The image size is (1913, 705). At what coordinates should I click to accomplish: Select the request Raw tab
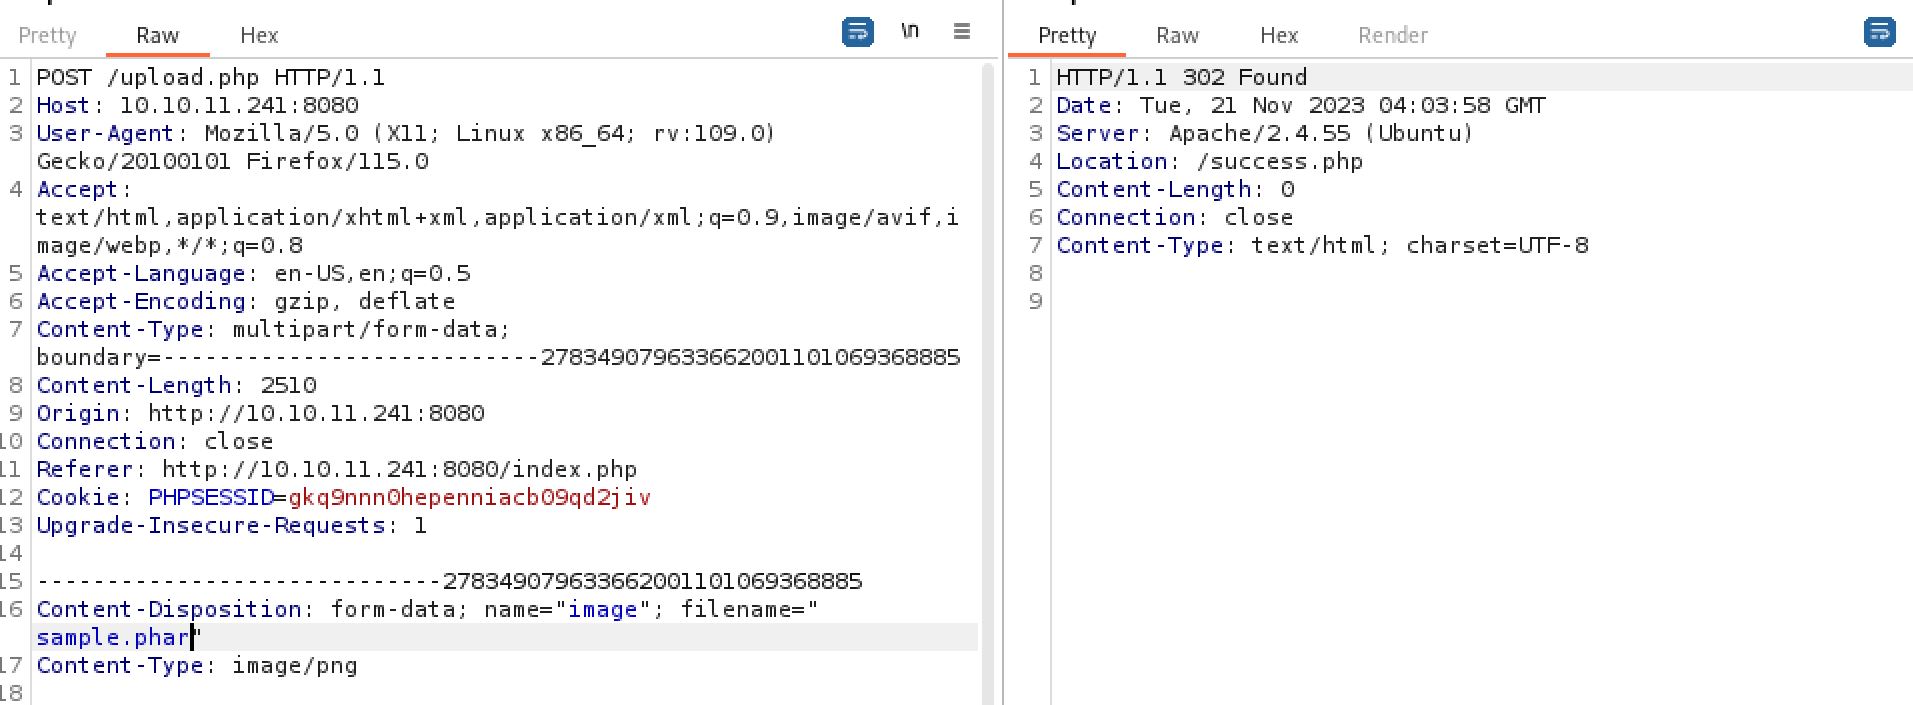(157, 36)
